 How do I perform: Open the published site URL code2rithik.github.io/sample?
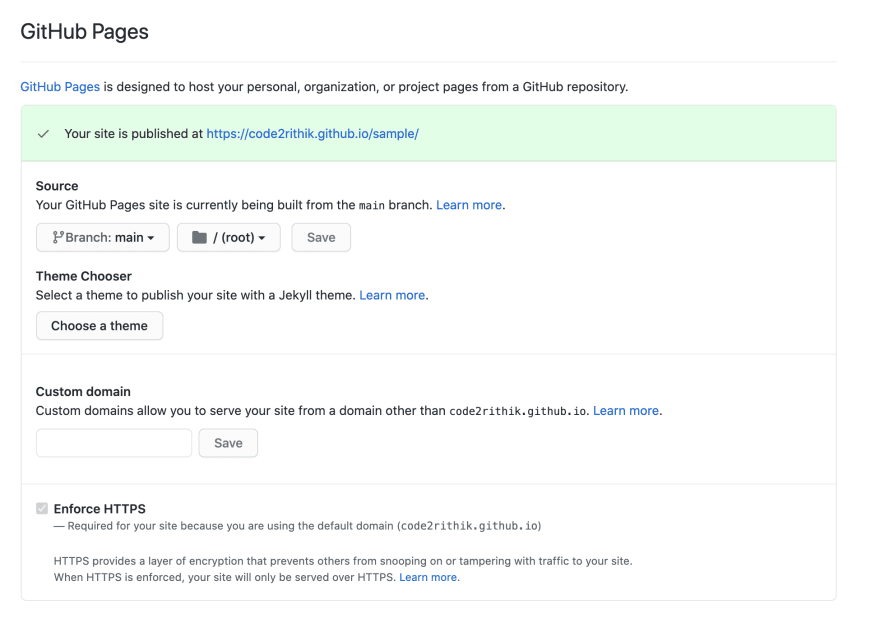coord(313,134)
